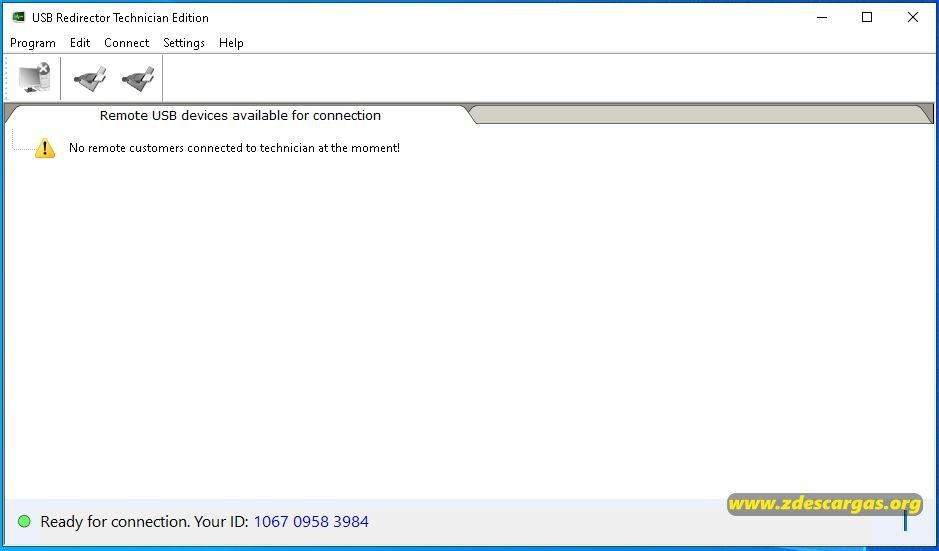Open the Help menu
Viewport: 939px width, 551px height.
pos(231,43)
